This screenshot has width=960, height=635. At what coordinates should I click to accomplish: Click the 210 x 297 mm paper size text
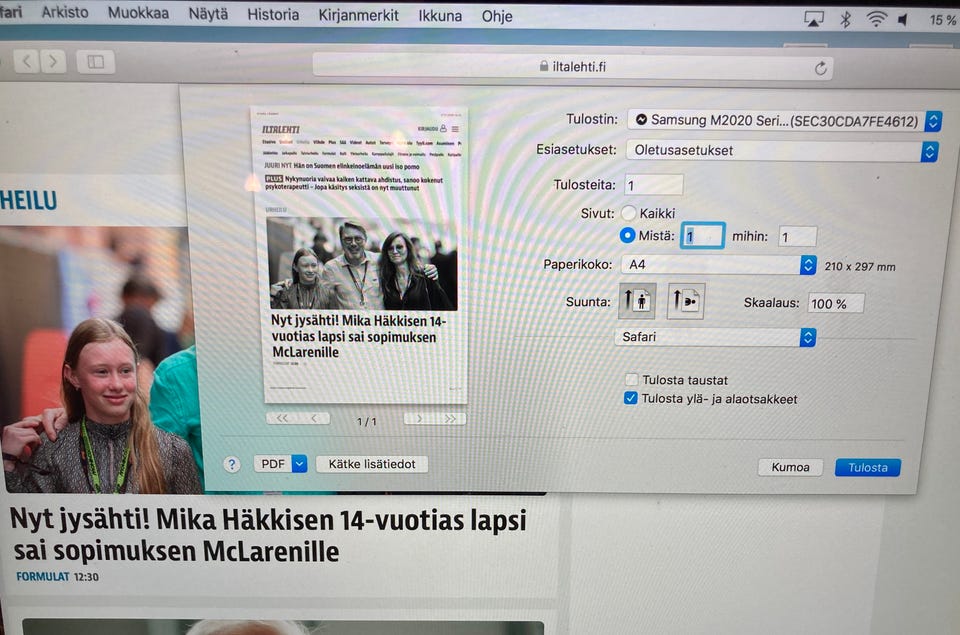click(860, 266)
